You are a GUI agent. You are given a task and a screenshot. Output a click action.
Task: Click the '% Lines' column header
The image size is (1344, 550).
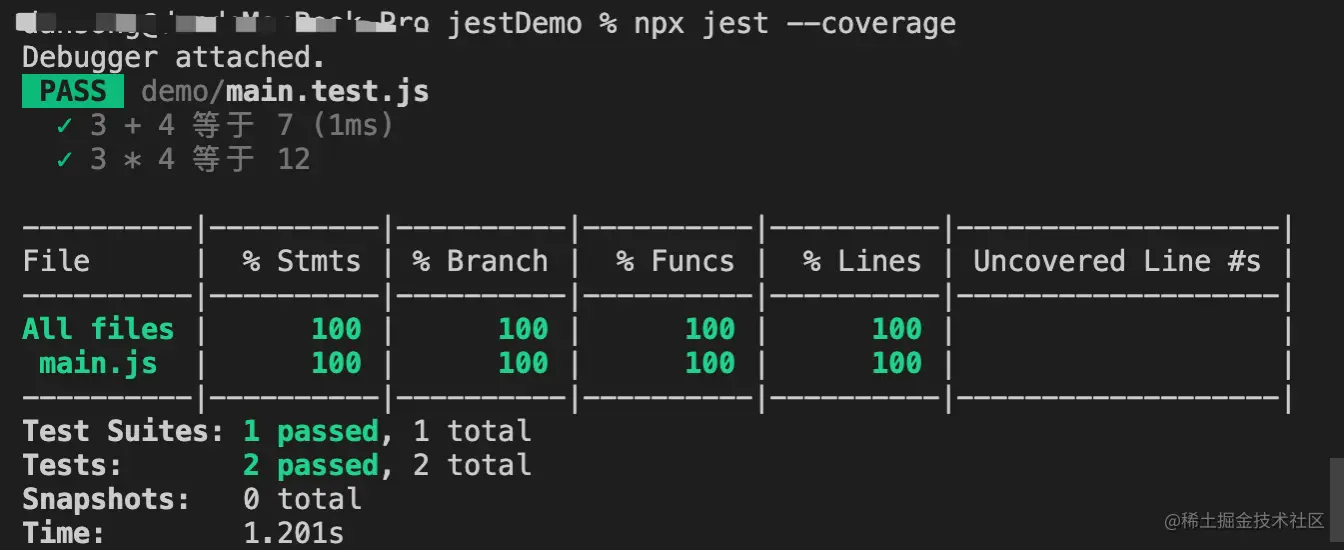pyautogui.click(x=862, y=262)
